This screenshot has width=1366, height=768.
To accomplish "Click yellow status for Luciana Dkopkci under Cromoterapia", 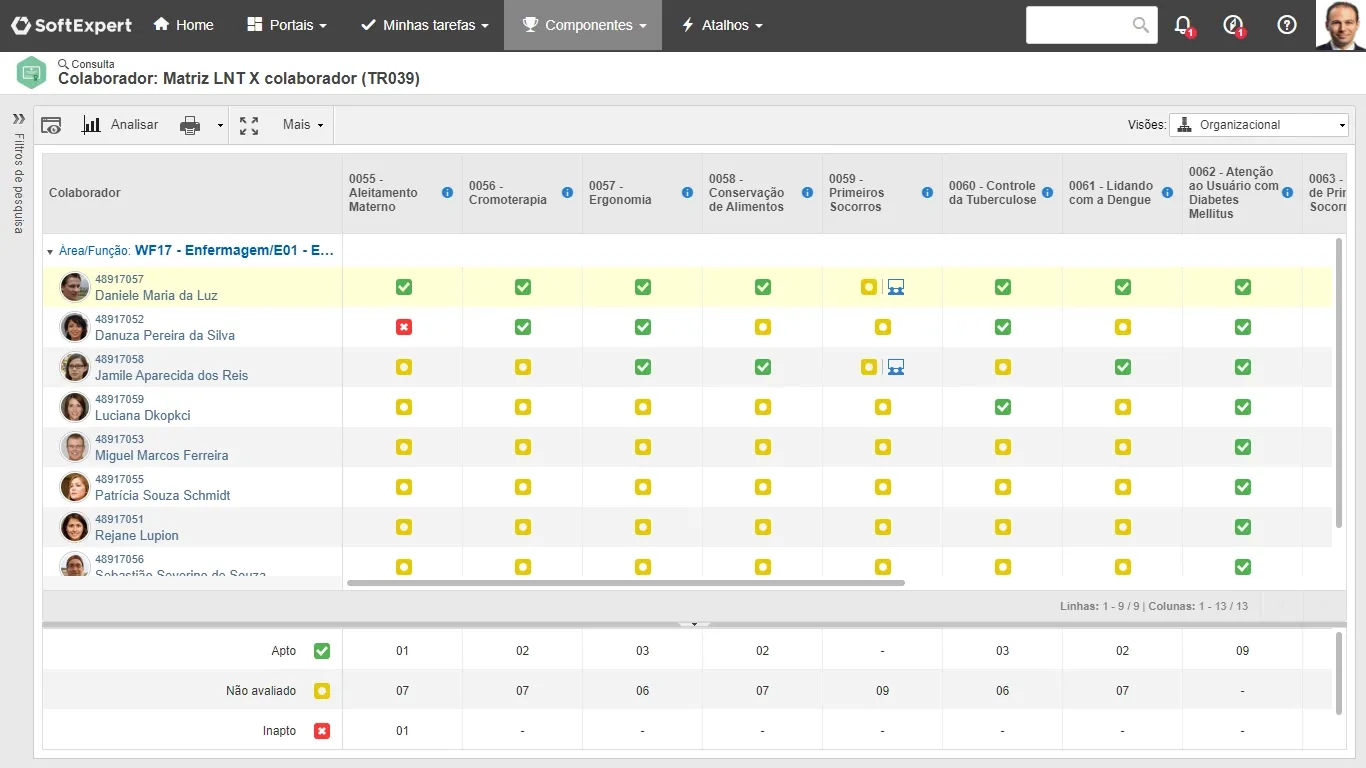I will [523, 407].
